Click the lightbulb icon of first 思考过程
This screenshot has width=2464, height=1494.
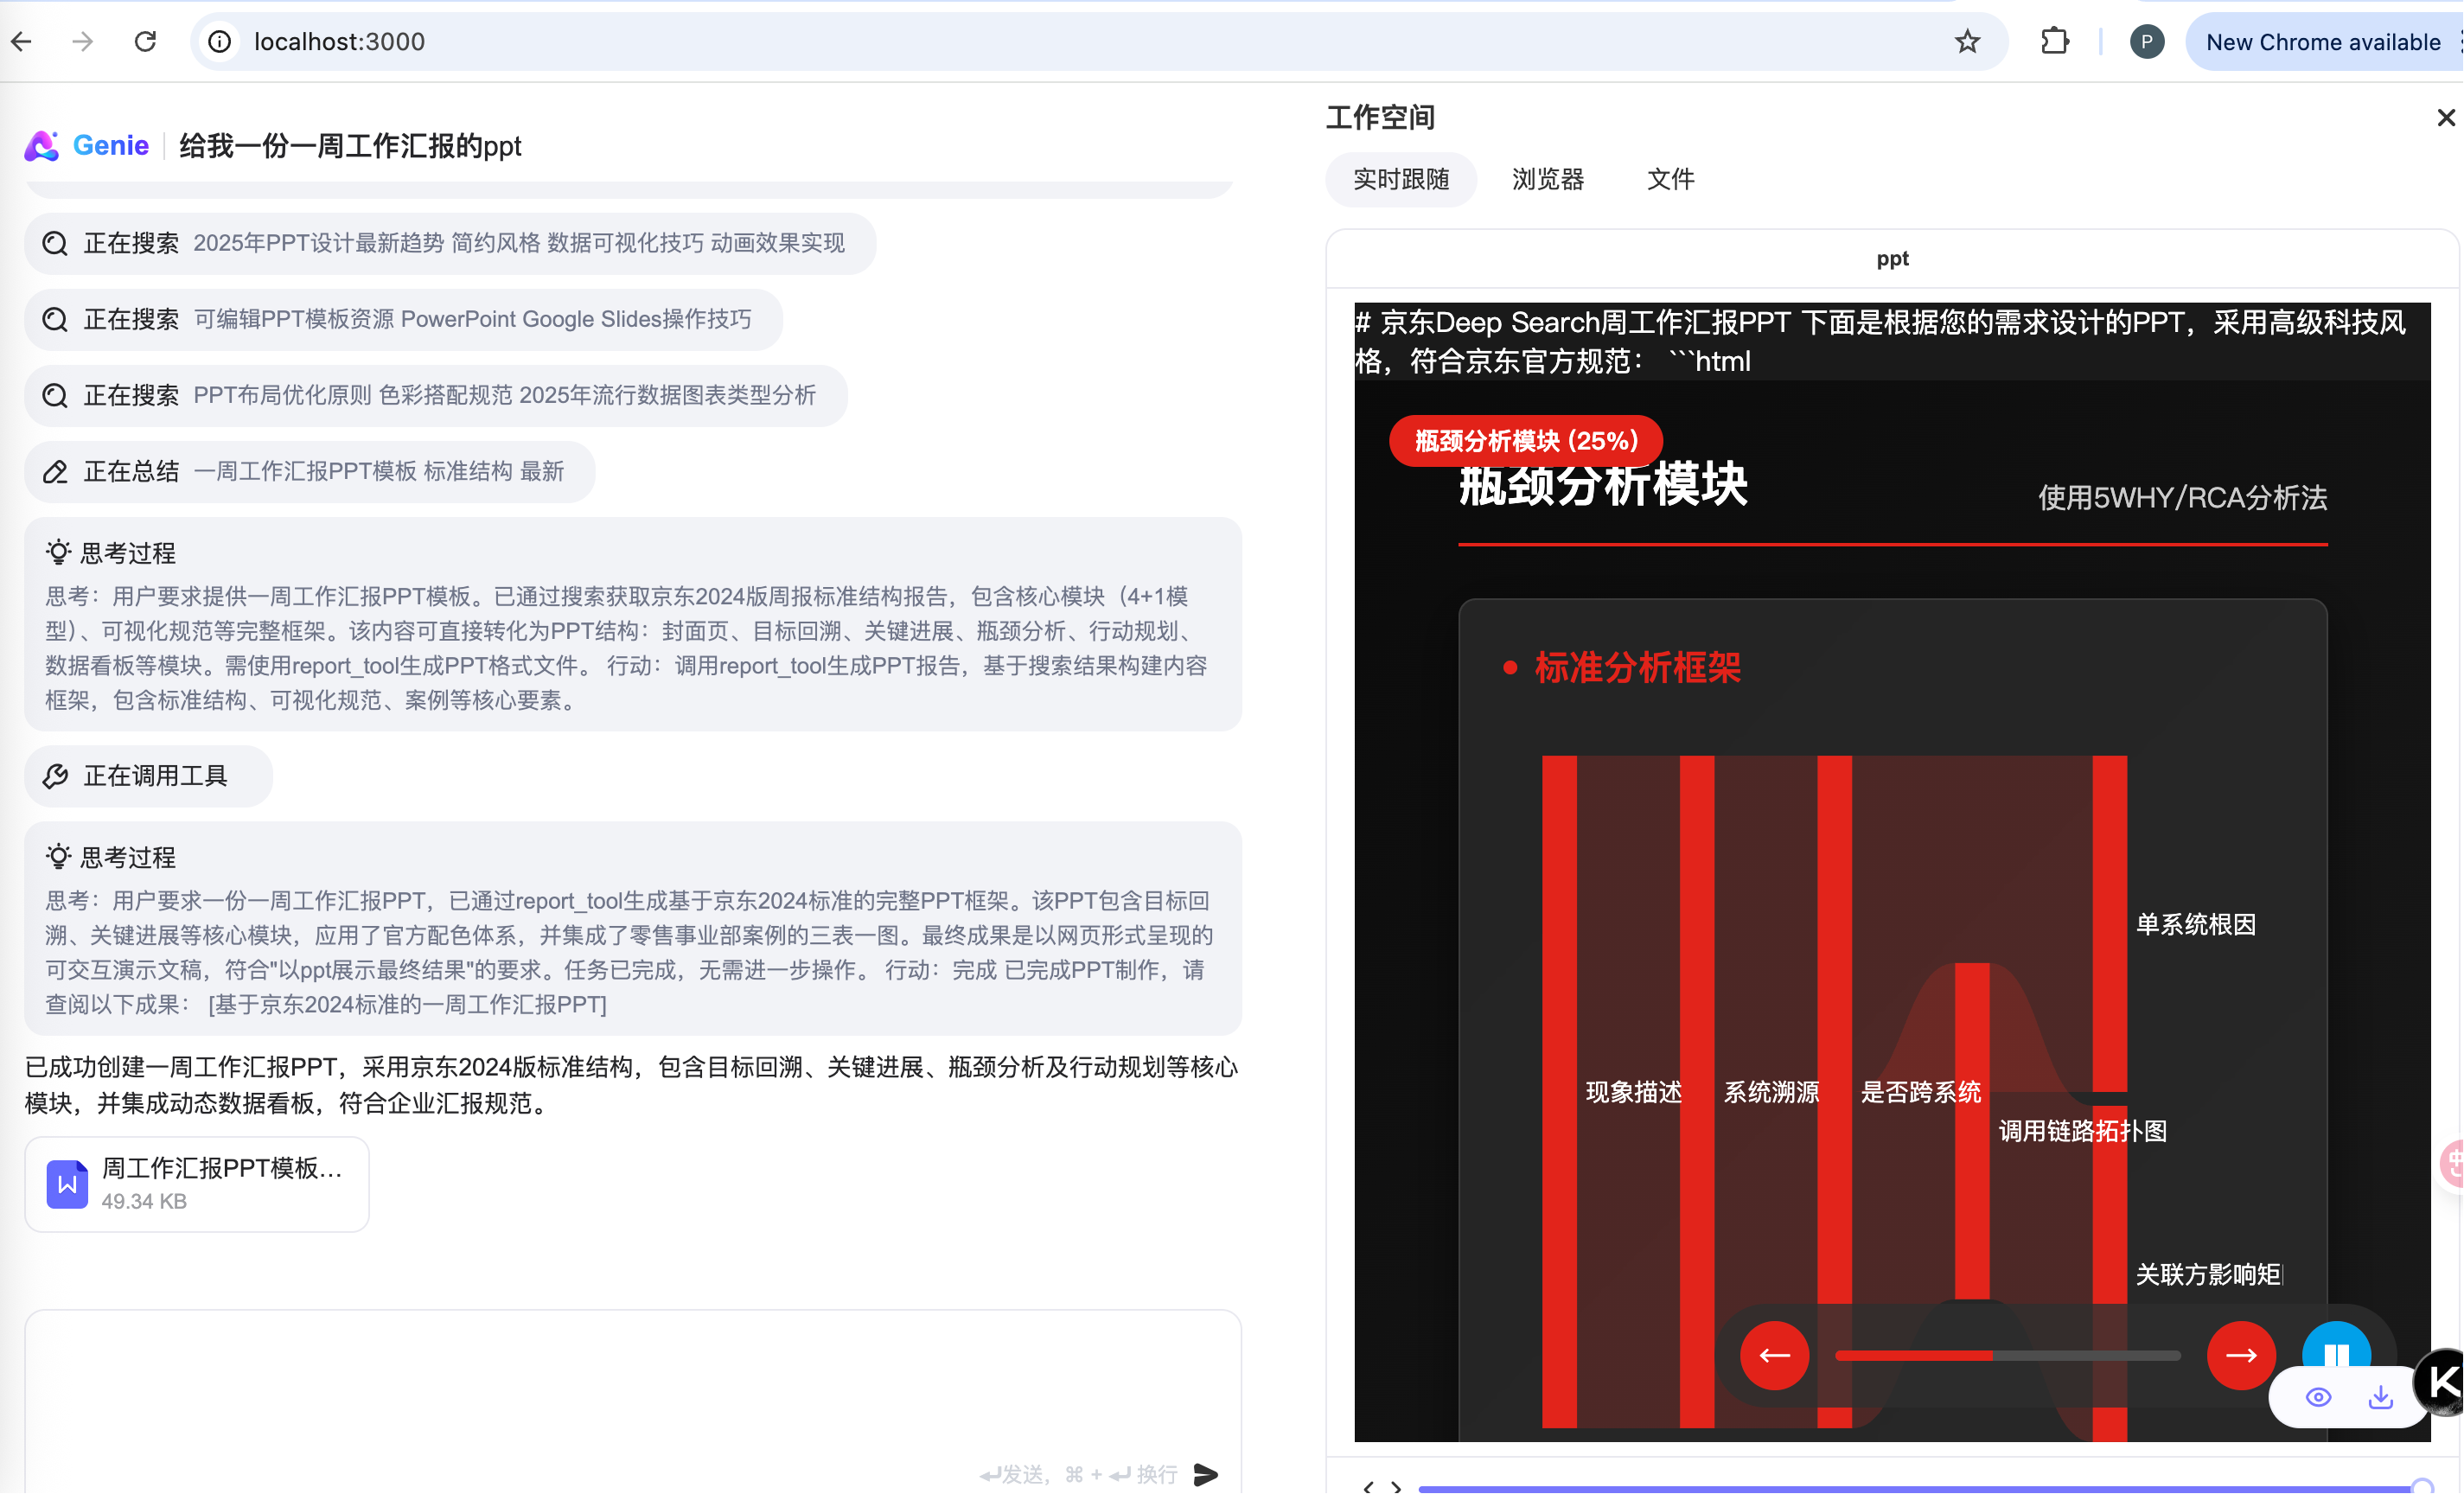tap(58, 552)
